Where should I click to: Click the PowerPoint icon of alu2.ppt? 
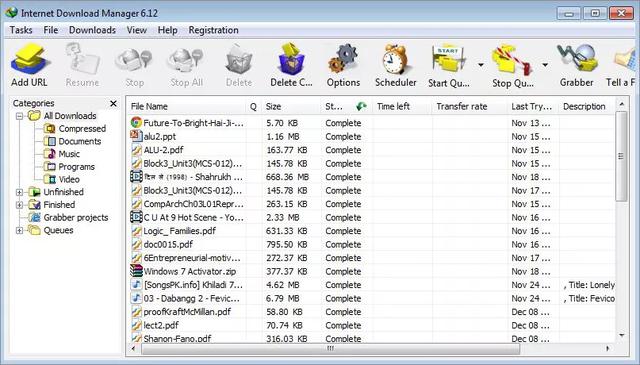(136, 136)
